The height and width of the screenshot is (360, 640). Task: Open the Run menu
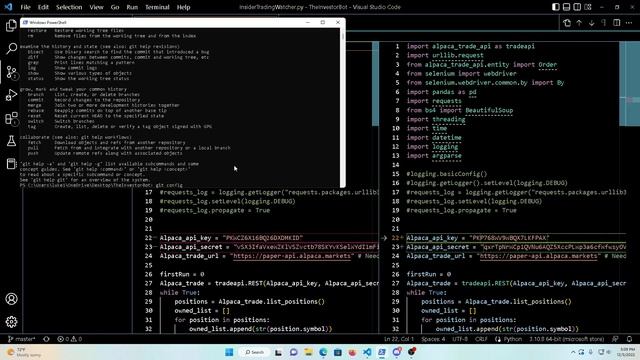click(132, 7)
